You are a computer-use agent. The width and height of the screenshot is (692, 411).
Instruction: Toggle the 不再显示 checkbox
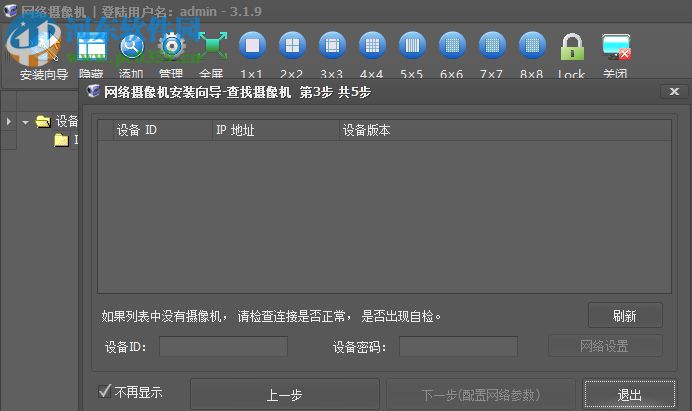coord(105,391)
